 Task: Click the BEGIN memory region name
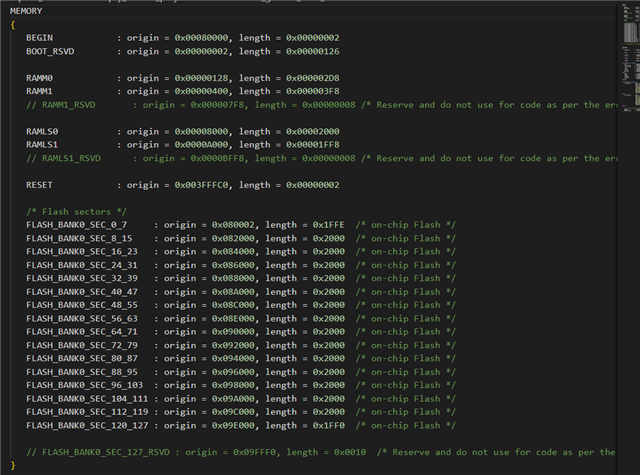[x=40, y=37]
